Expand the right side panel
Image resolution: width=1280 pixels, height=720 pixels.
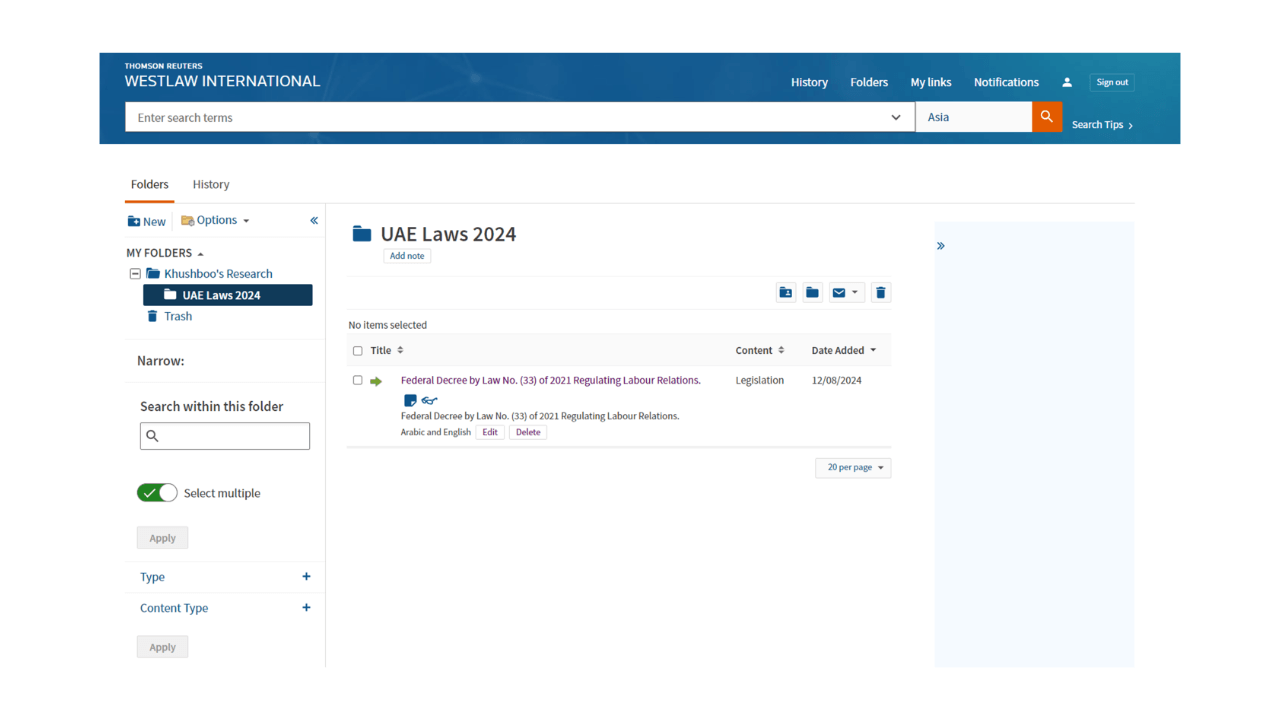click(941, 246)
